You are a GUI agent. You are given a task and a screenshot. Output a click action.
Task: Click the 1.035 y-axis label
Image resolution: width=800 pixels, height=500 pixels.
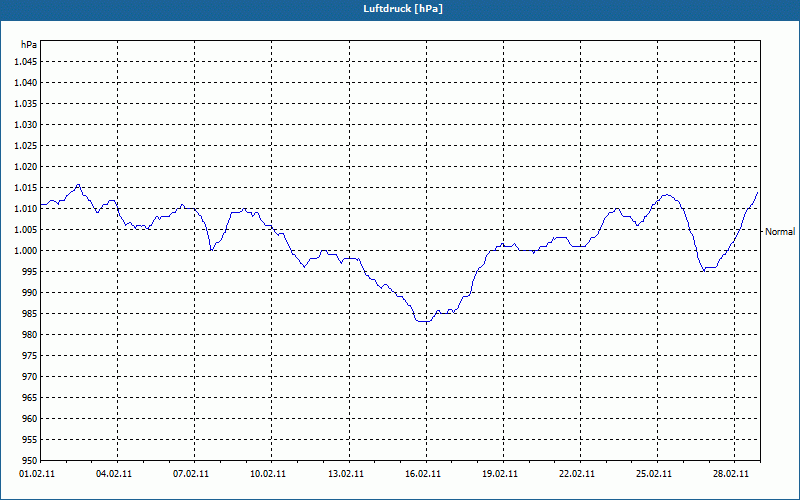[26, 104]
